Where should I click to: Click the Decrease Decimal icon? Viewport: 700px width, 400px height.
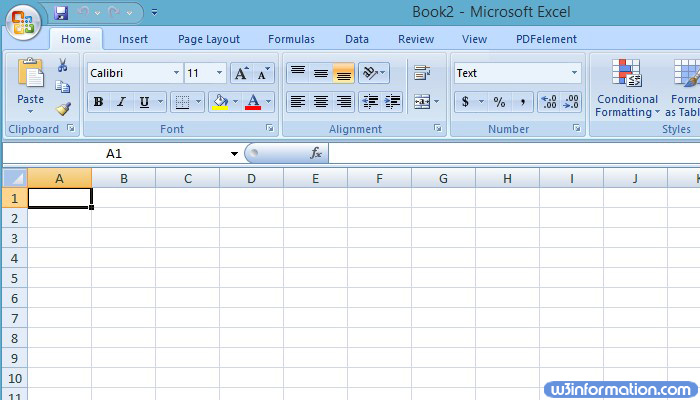(571, 102)
